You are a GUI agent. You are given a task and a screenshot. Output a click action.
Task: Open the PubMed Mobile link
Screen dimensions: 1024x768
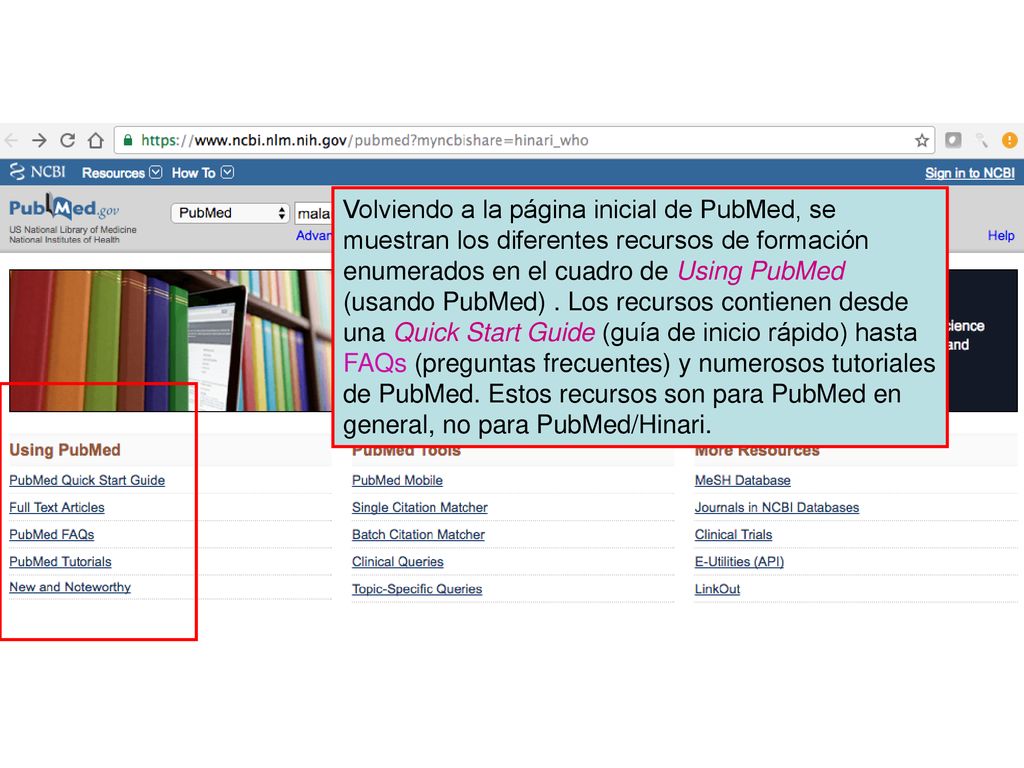[397, 481]
